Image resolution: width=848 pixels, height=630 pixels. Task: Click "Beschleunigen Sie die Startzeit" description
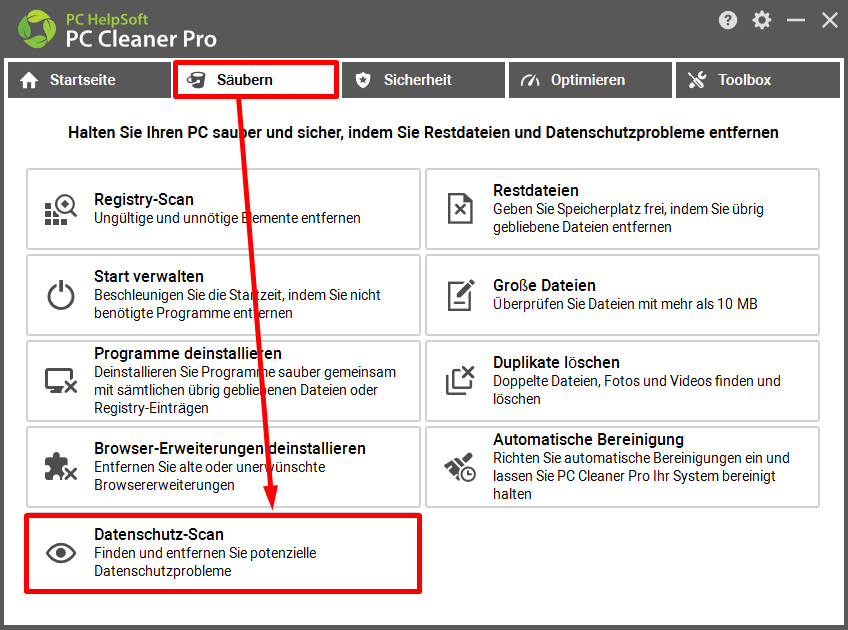tap(237, 304)
